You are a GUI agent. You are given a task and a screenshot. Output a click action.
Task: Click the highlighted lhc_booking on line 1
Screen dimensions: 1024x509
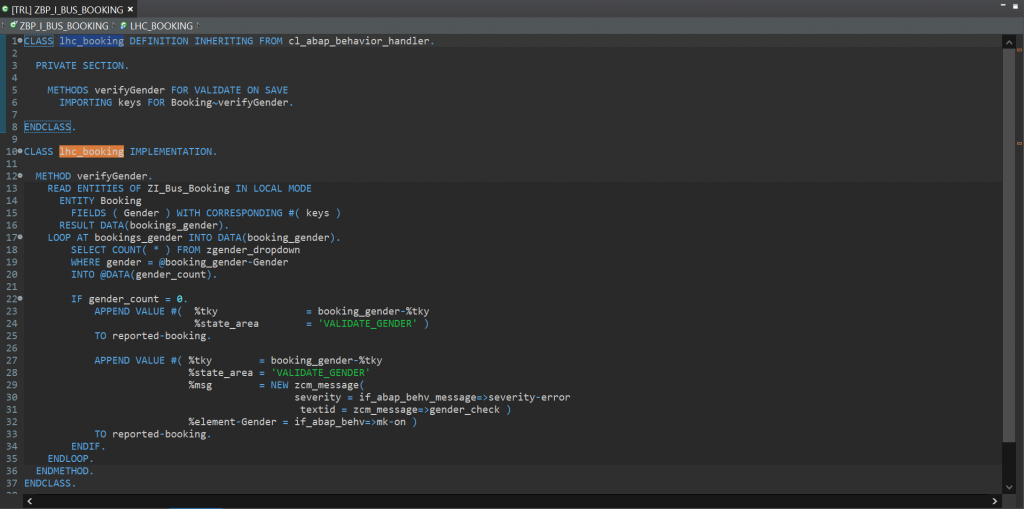91,41
